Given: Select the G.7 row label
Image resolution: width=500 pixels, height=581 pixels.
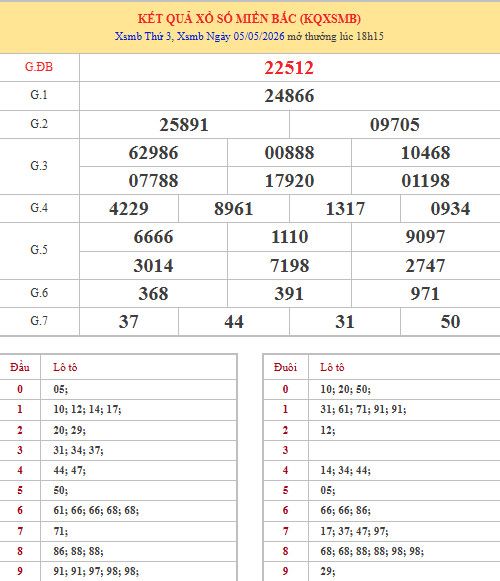Looking at the screenshot, I should pyautogui.click(x=39, y=321).
